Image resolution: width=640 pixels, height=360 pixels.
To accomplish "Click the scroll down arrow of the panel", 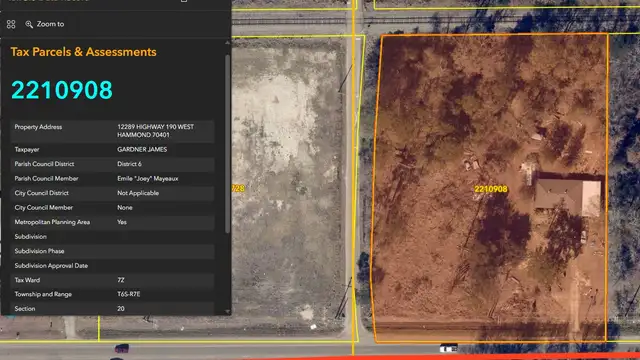I will [227, 311].
